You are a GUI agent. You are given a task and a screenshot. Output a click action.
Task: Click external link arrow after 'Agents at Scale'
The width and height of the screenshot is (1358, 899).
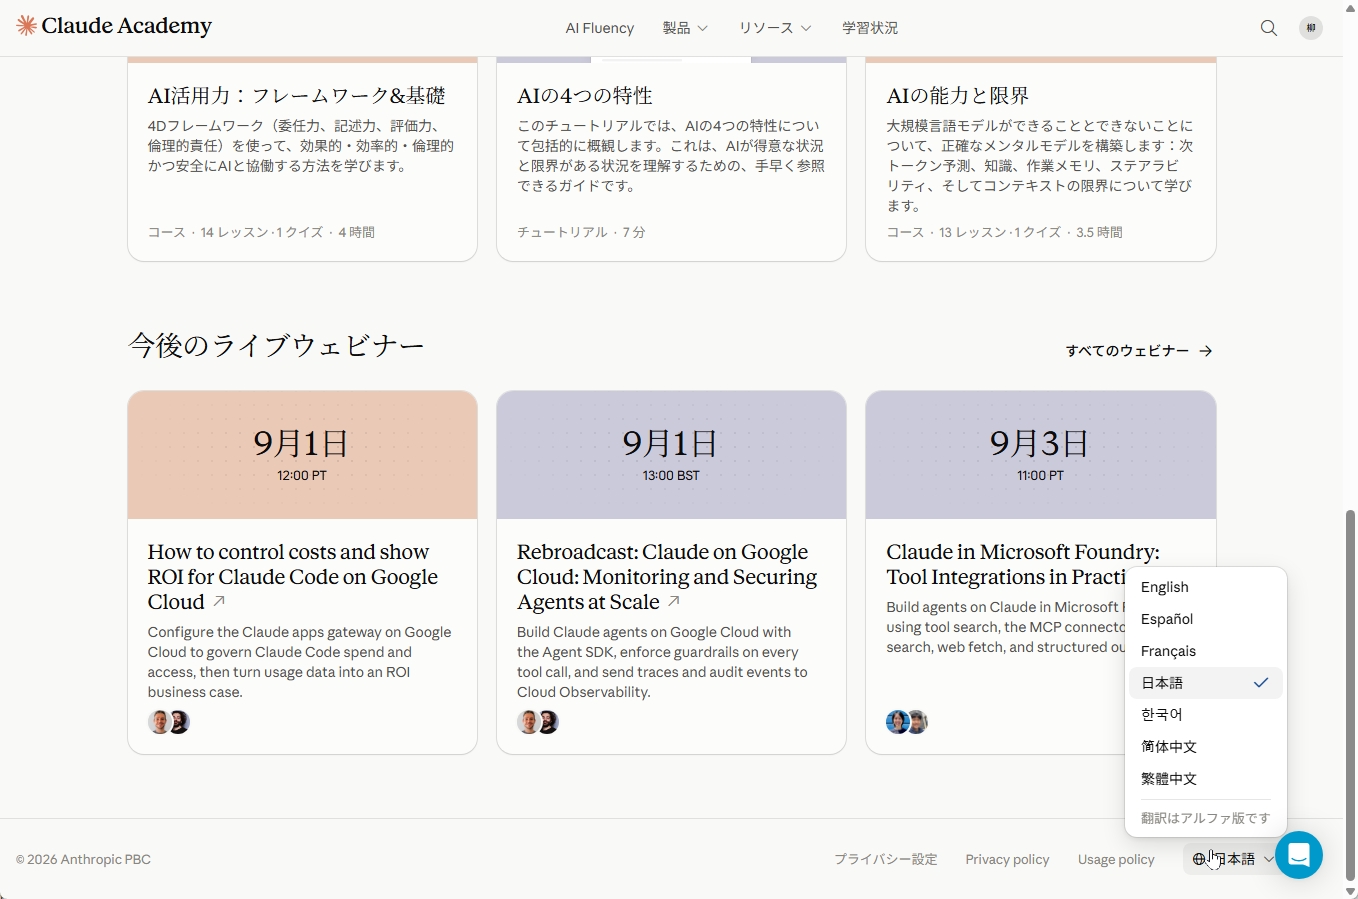pyautogui.click(x=674, y=601)
